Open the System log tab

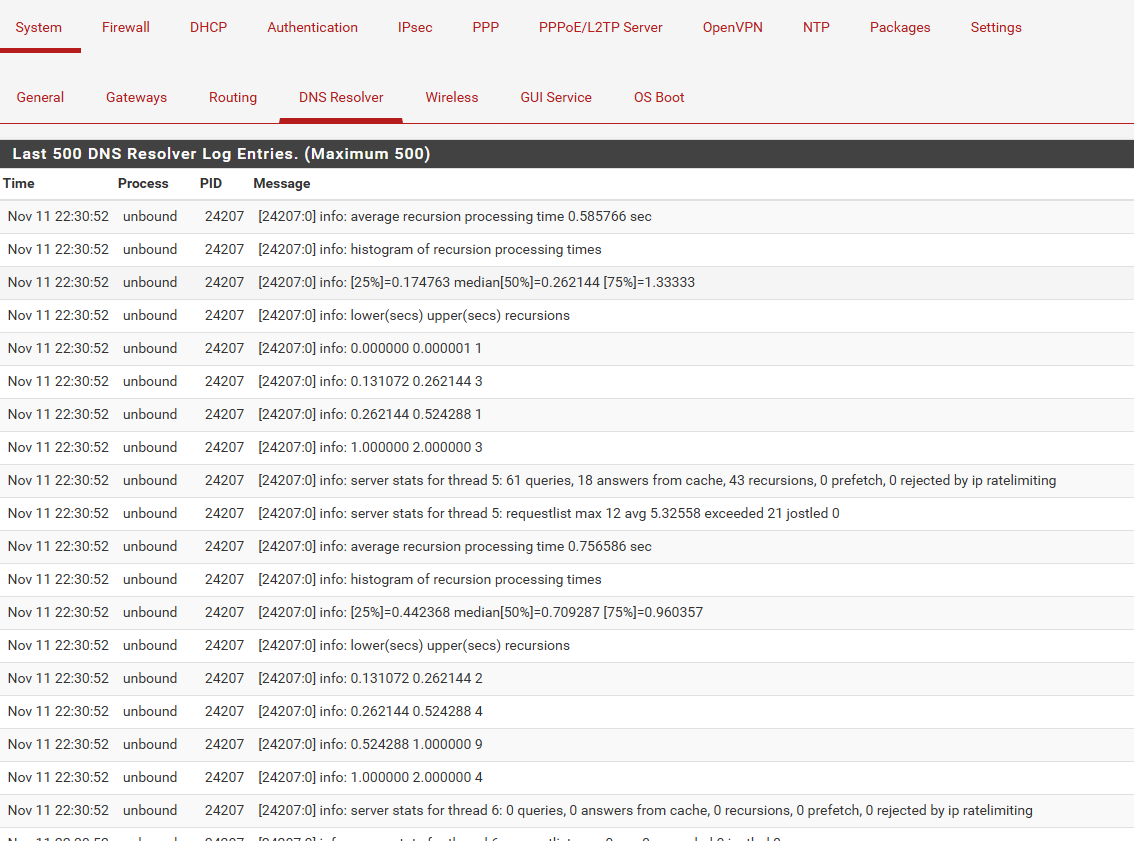pyautogui.click(x=39, y=27)
